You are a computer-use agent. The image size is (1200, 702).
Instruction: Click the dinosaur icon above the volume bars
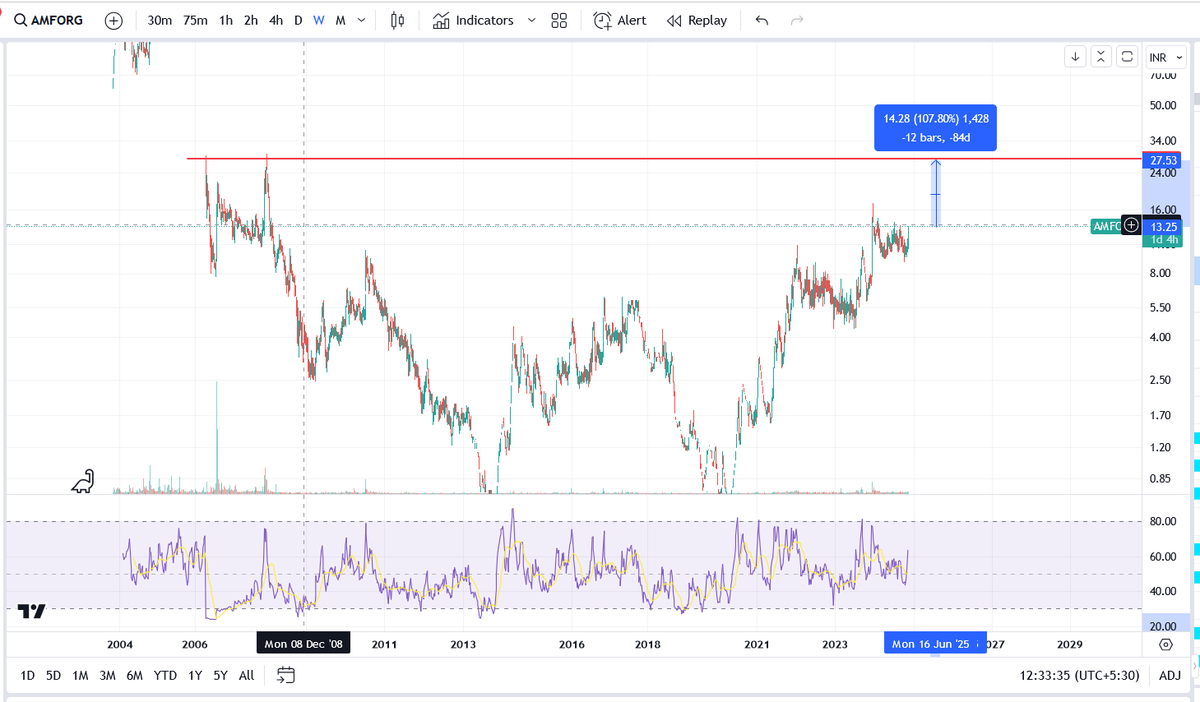(82, 482)
